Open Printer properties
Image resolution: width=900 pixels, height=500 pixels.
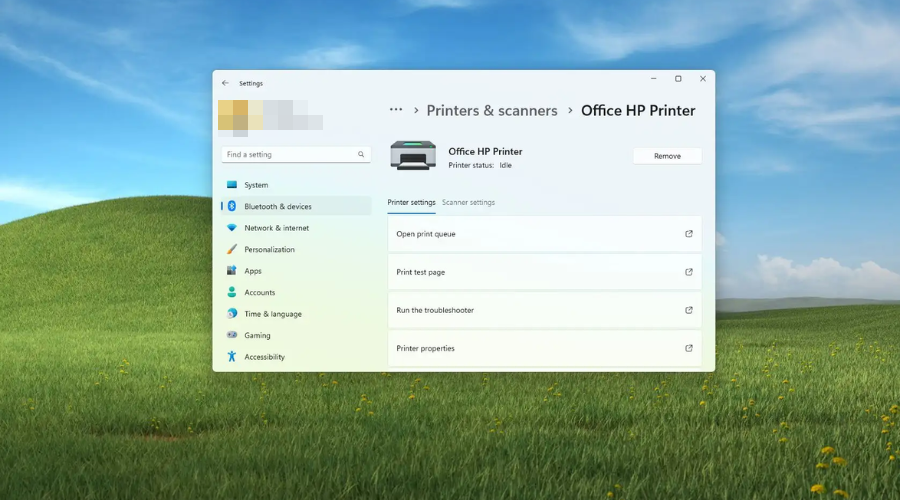tap(545, 348)
